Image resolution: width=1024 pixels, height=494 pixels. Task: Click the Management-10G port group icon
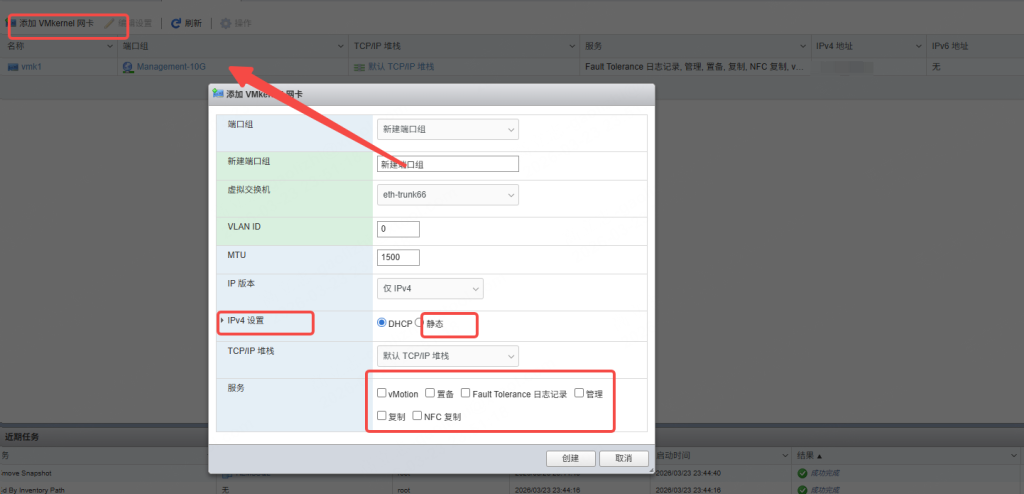pos(127,67)
